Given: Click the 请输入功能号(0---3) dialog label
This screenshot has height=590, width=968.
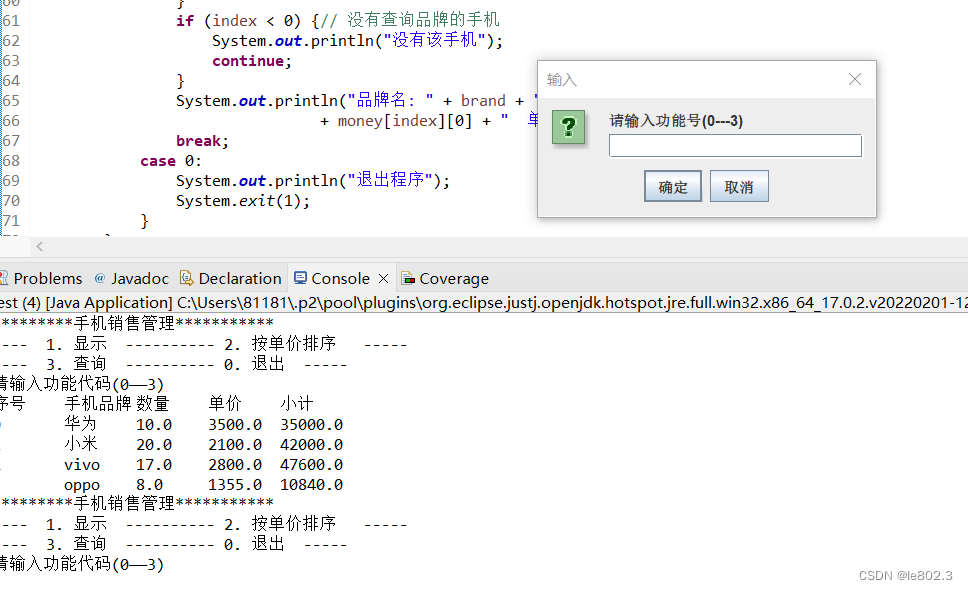Looking at the screenshot, I should pos(676,120).
